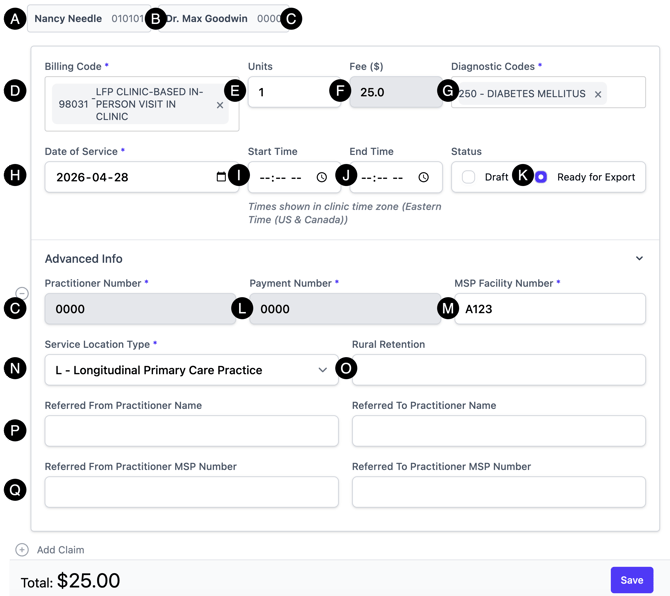This screenshot has height=596, width=670.
Task: Click the minus circle to remove the claim
Action: [x=22, y=293]
